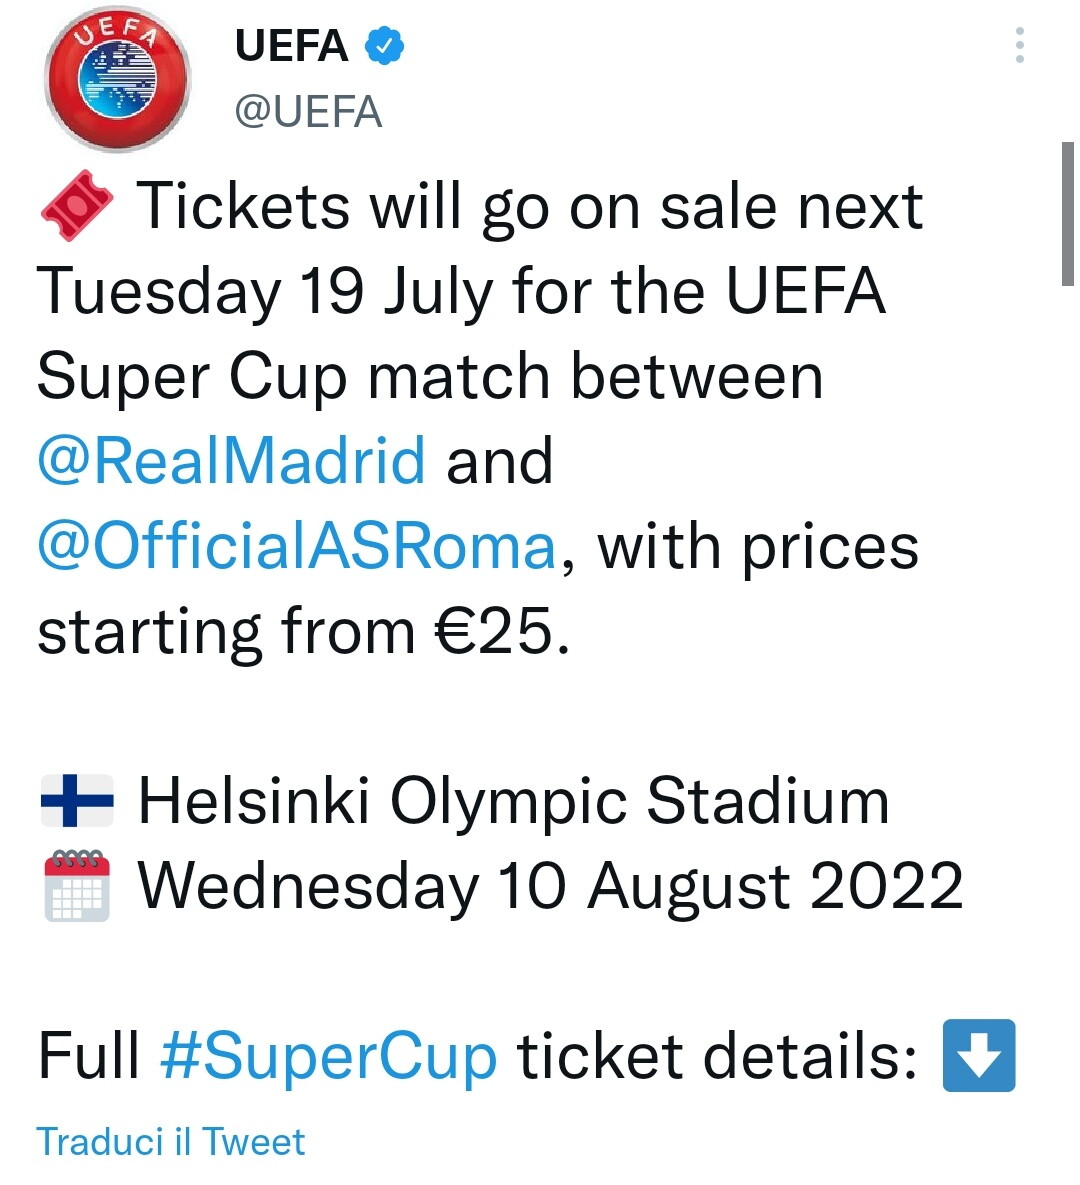Open the #SuperCup hashtag

coord(328,1057)
